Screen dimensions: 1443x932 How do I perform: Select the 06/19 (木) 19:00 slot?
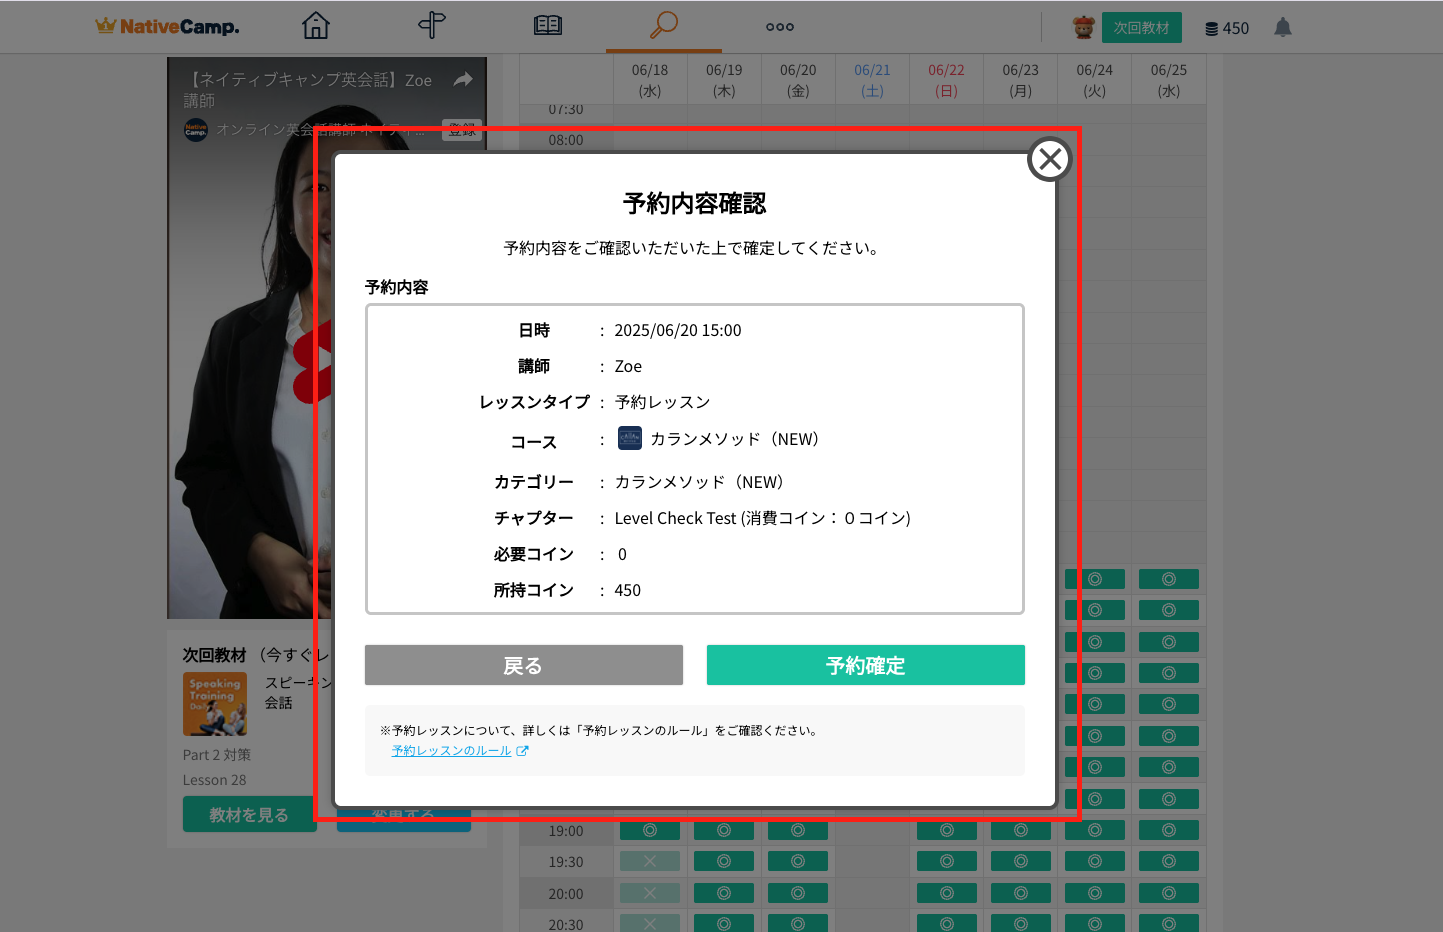724,831
